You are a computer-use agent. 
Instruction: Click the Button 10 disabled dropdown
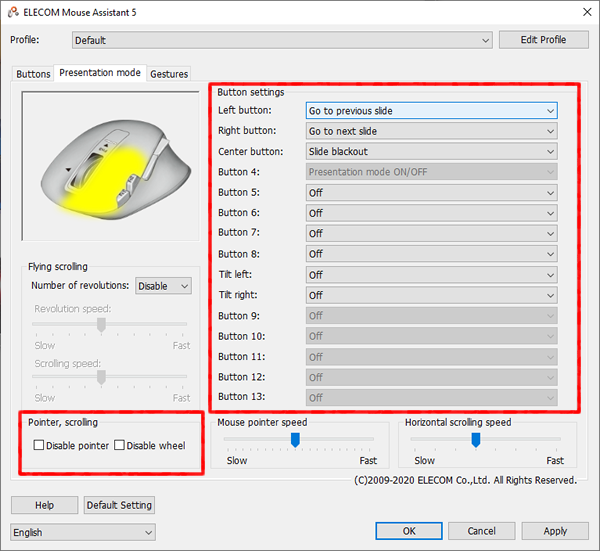[x=431, y=336]
